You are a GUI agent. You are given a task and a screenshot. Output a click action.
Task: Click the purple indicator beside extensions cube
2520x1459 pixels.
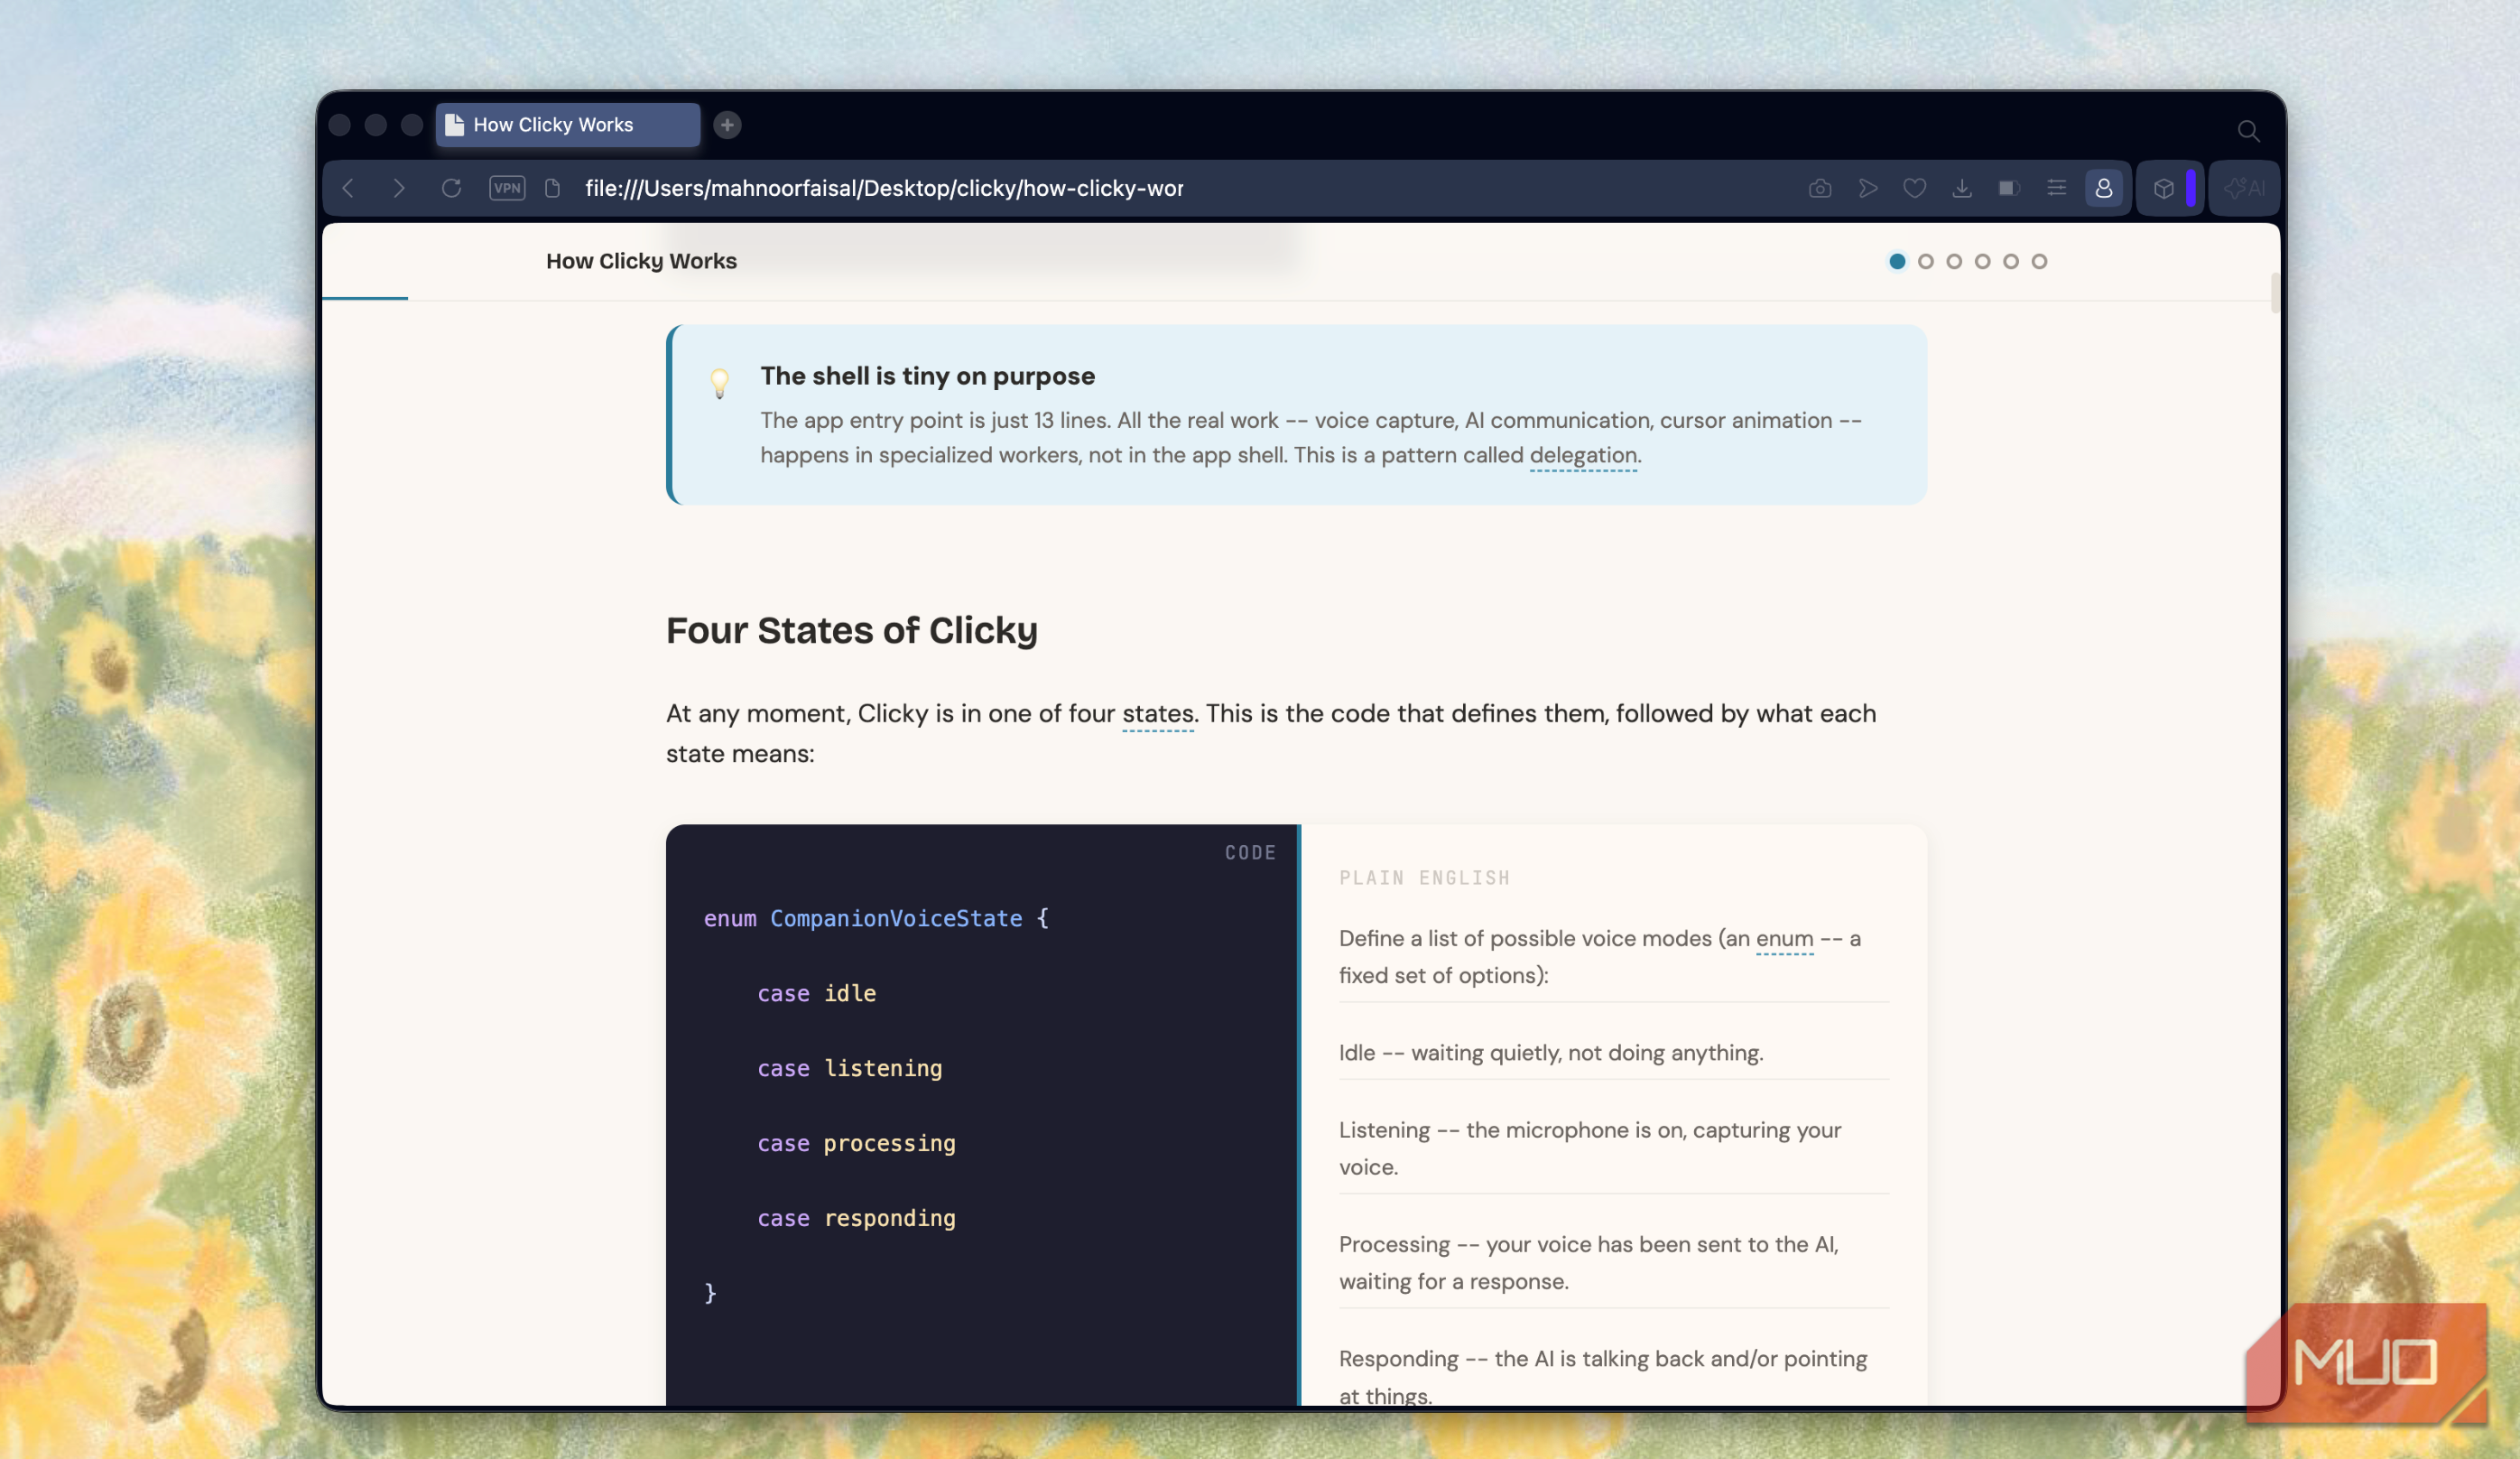(2190, 188)
